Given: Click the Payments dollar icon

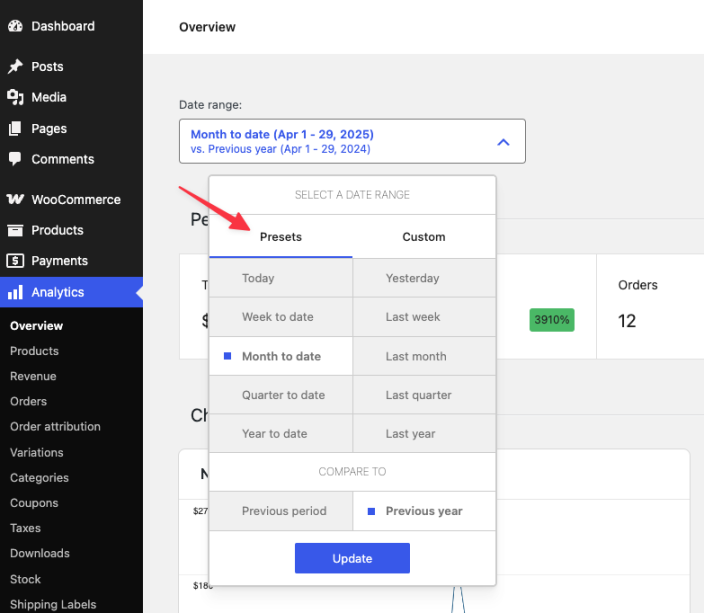Looking at the screenshot, I should tap(15, 261).
